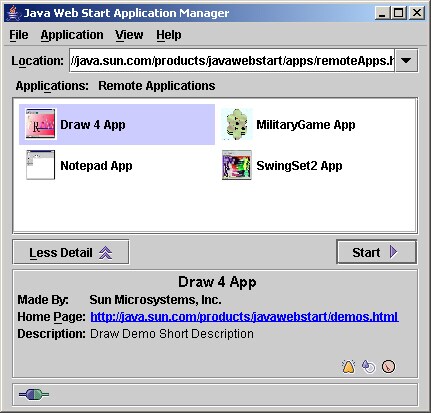Click the MilitaryGame App label
The width and height of the screenshot is (431, 413).
pos(306,125)
